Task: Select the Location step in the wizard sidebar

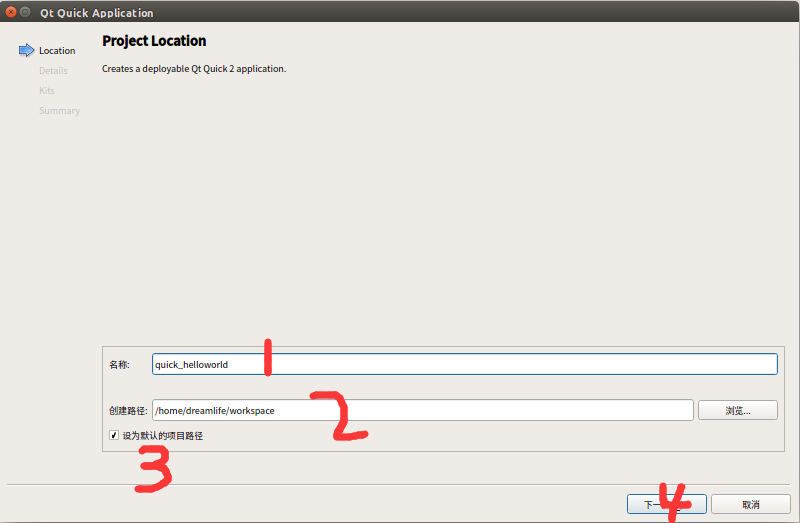Action: (x=57, y=51)
